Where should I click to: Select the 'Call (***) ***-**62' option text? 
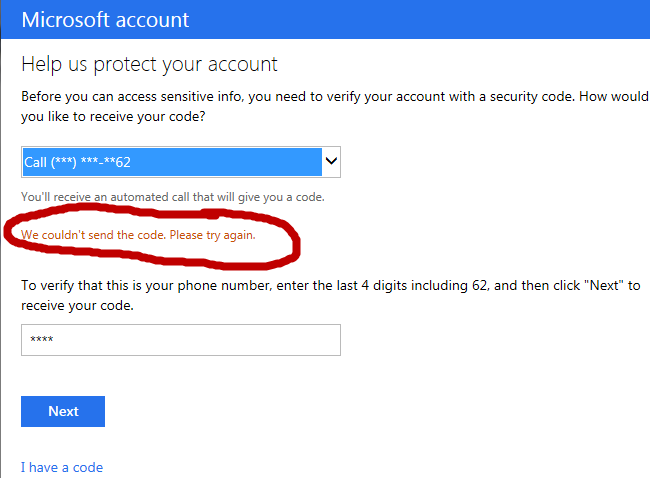pyautogui.click(x=82, y=161)
